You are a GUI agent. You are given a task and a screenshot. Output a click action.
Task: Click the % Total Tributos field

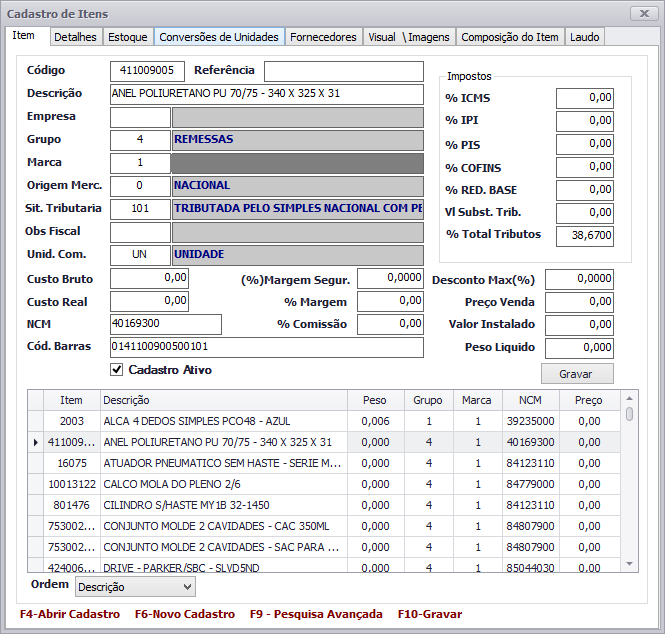pos(585,236)
